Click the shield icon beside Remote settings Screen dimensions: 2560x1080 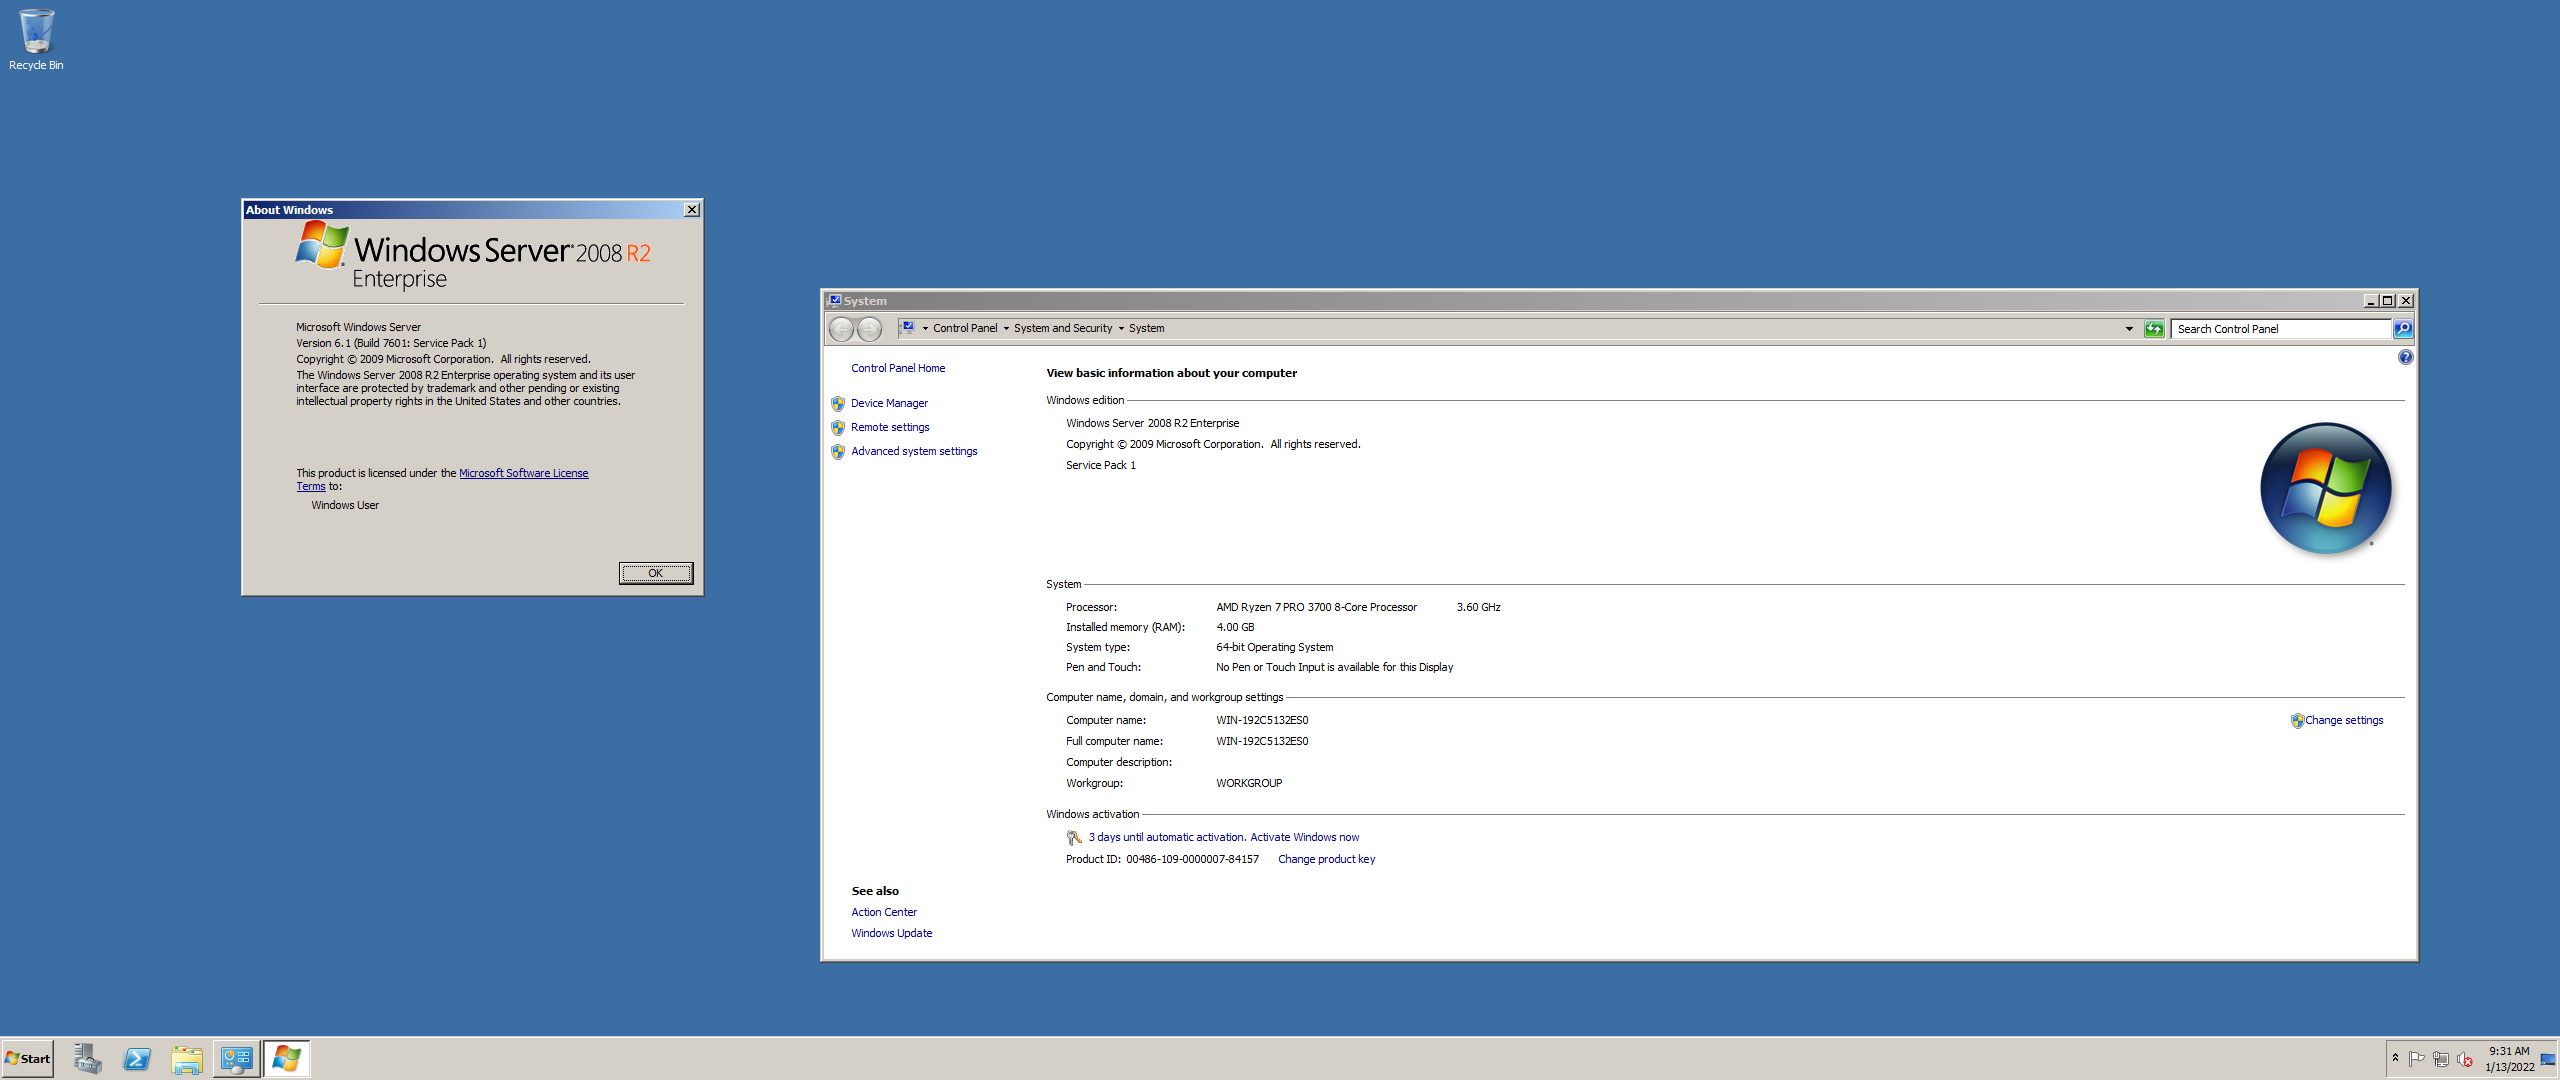coord(838,428)
